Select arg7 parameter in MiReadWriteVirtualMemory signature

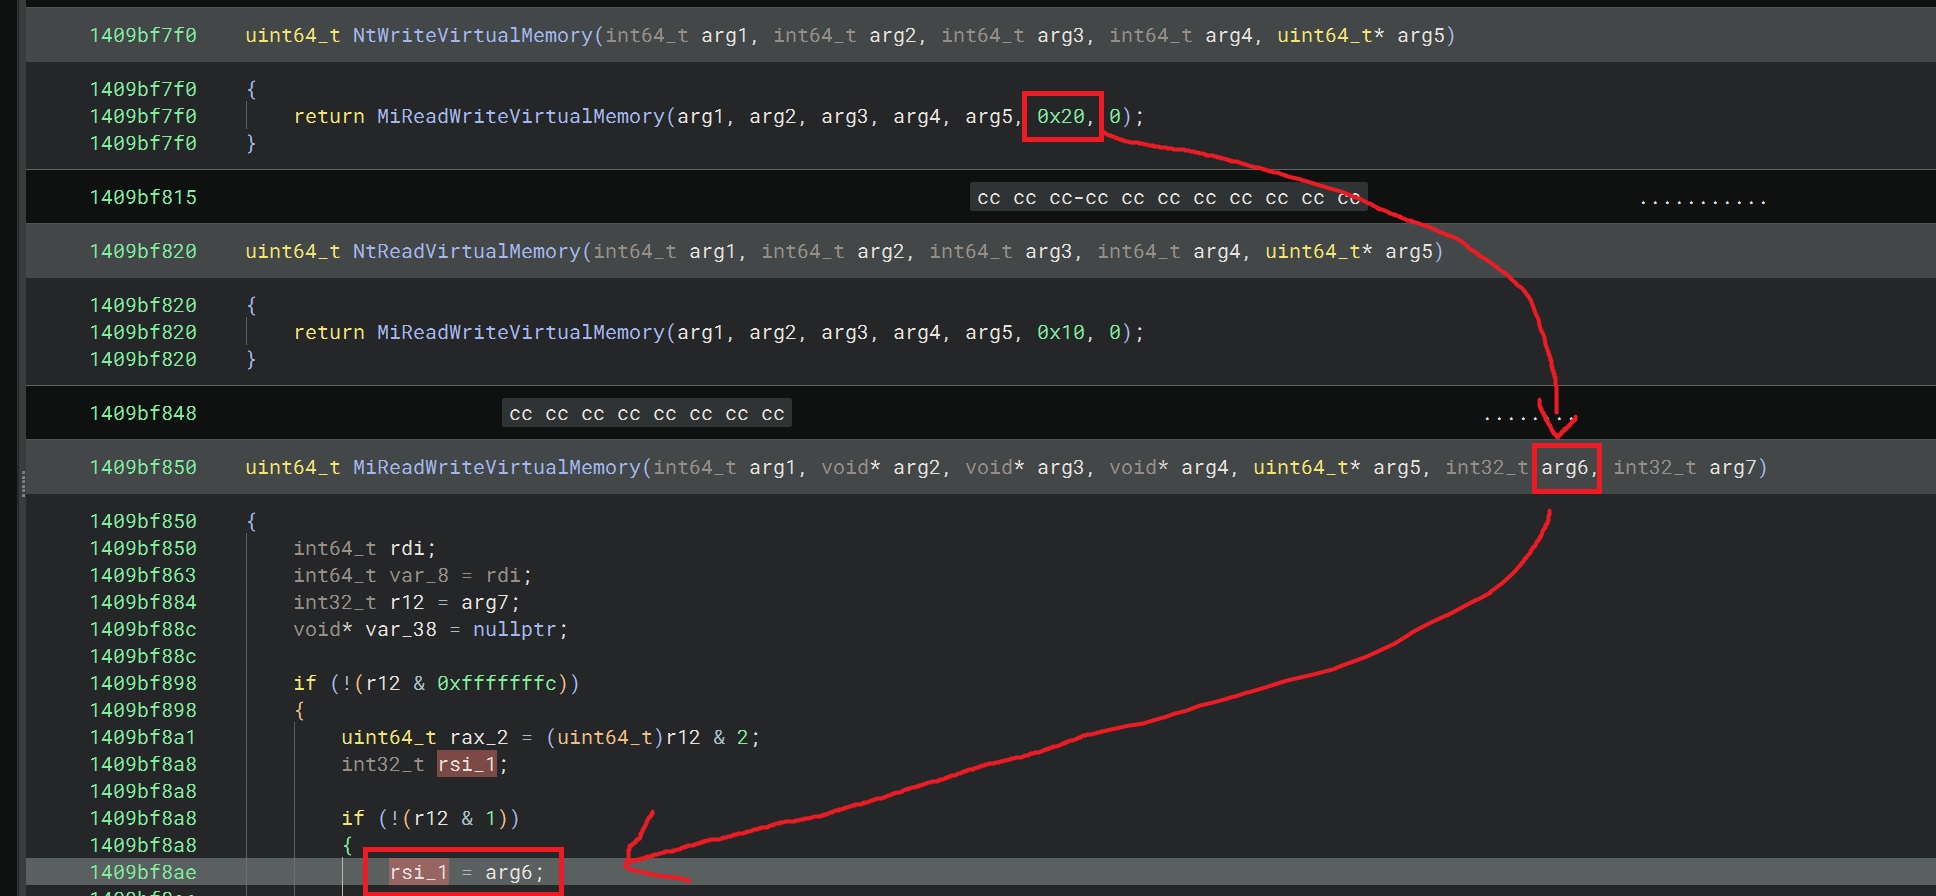pos(1733,468)
